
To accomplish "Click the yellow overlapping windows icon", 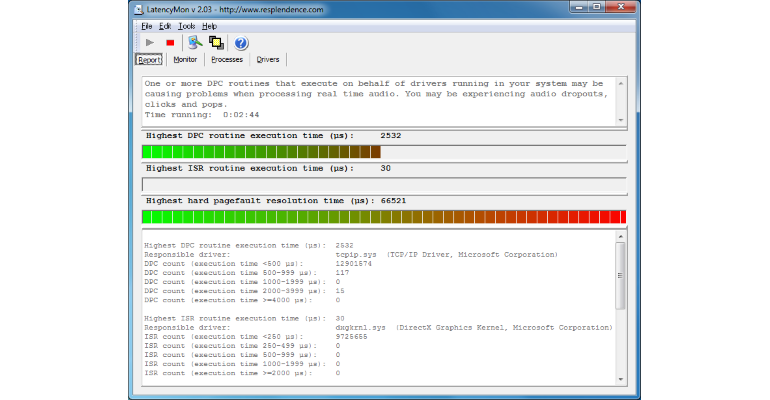I will click(216, 43).
